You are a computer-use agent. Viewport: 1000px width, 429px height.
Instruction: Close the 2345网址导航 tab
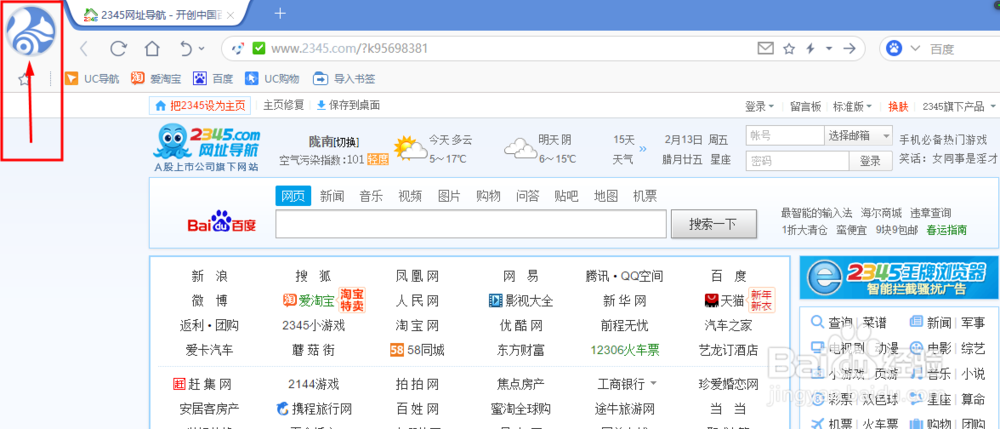(x=230, y=15)
